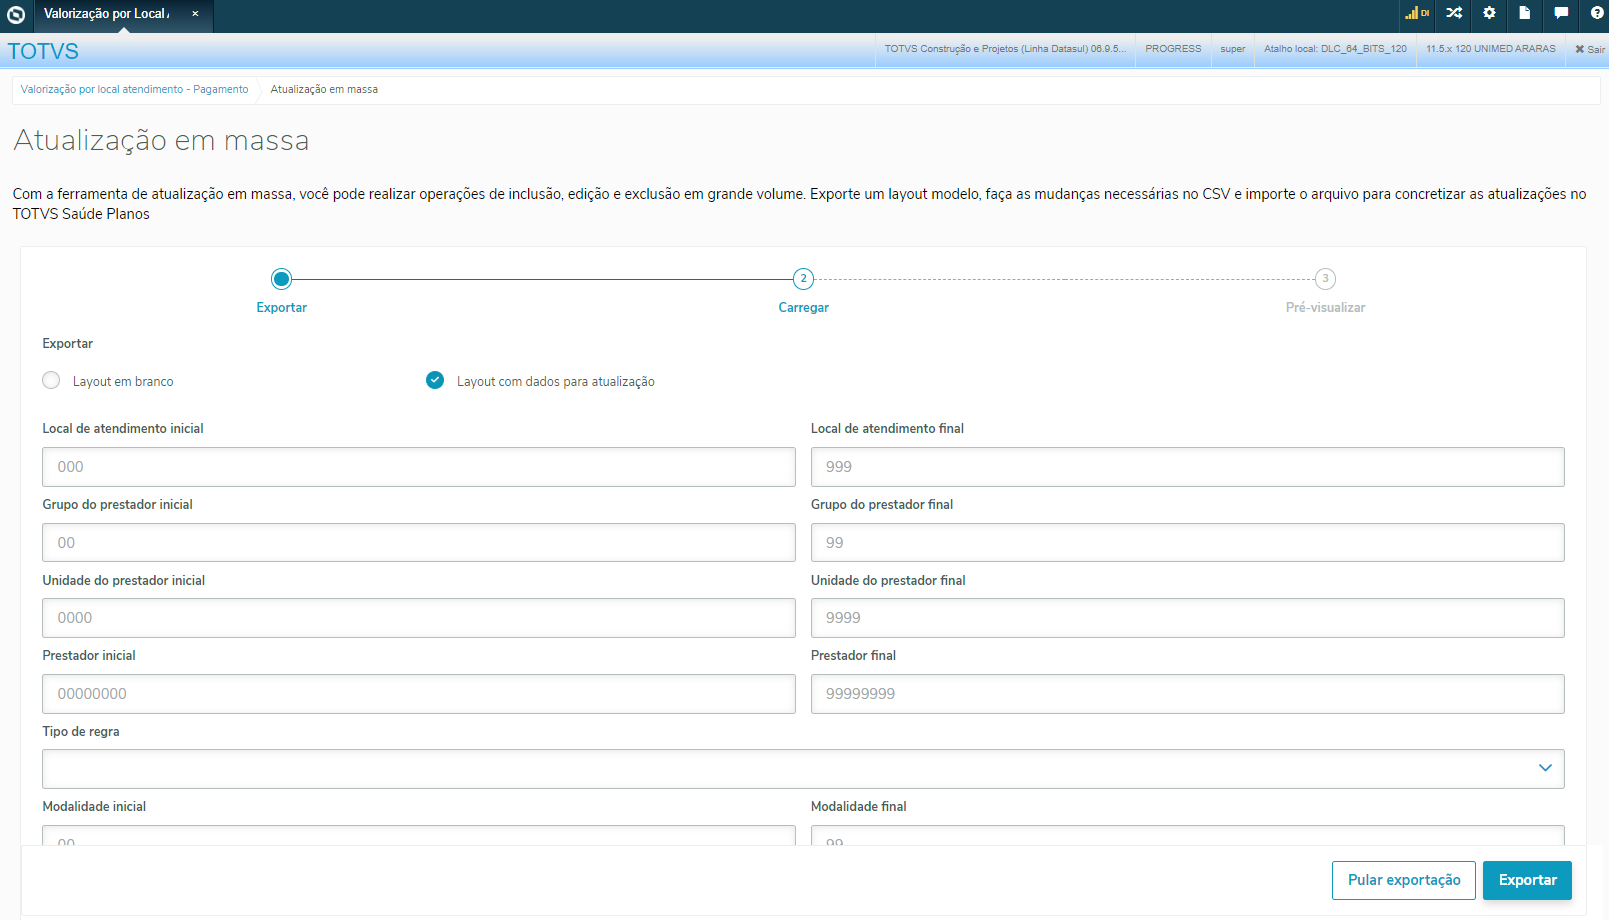The image size is (1609, 920).
Task: Click the super user label
Action: [x=1233, y=49]
